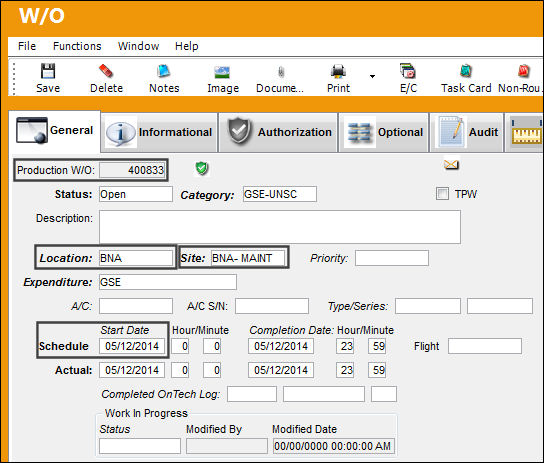Click the Site field BNA- MAINT

(x=248, y=258)
